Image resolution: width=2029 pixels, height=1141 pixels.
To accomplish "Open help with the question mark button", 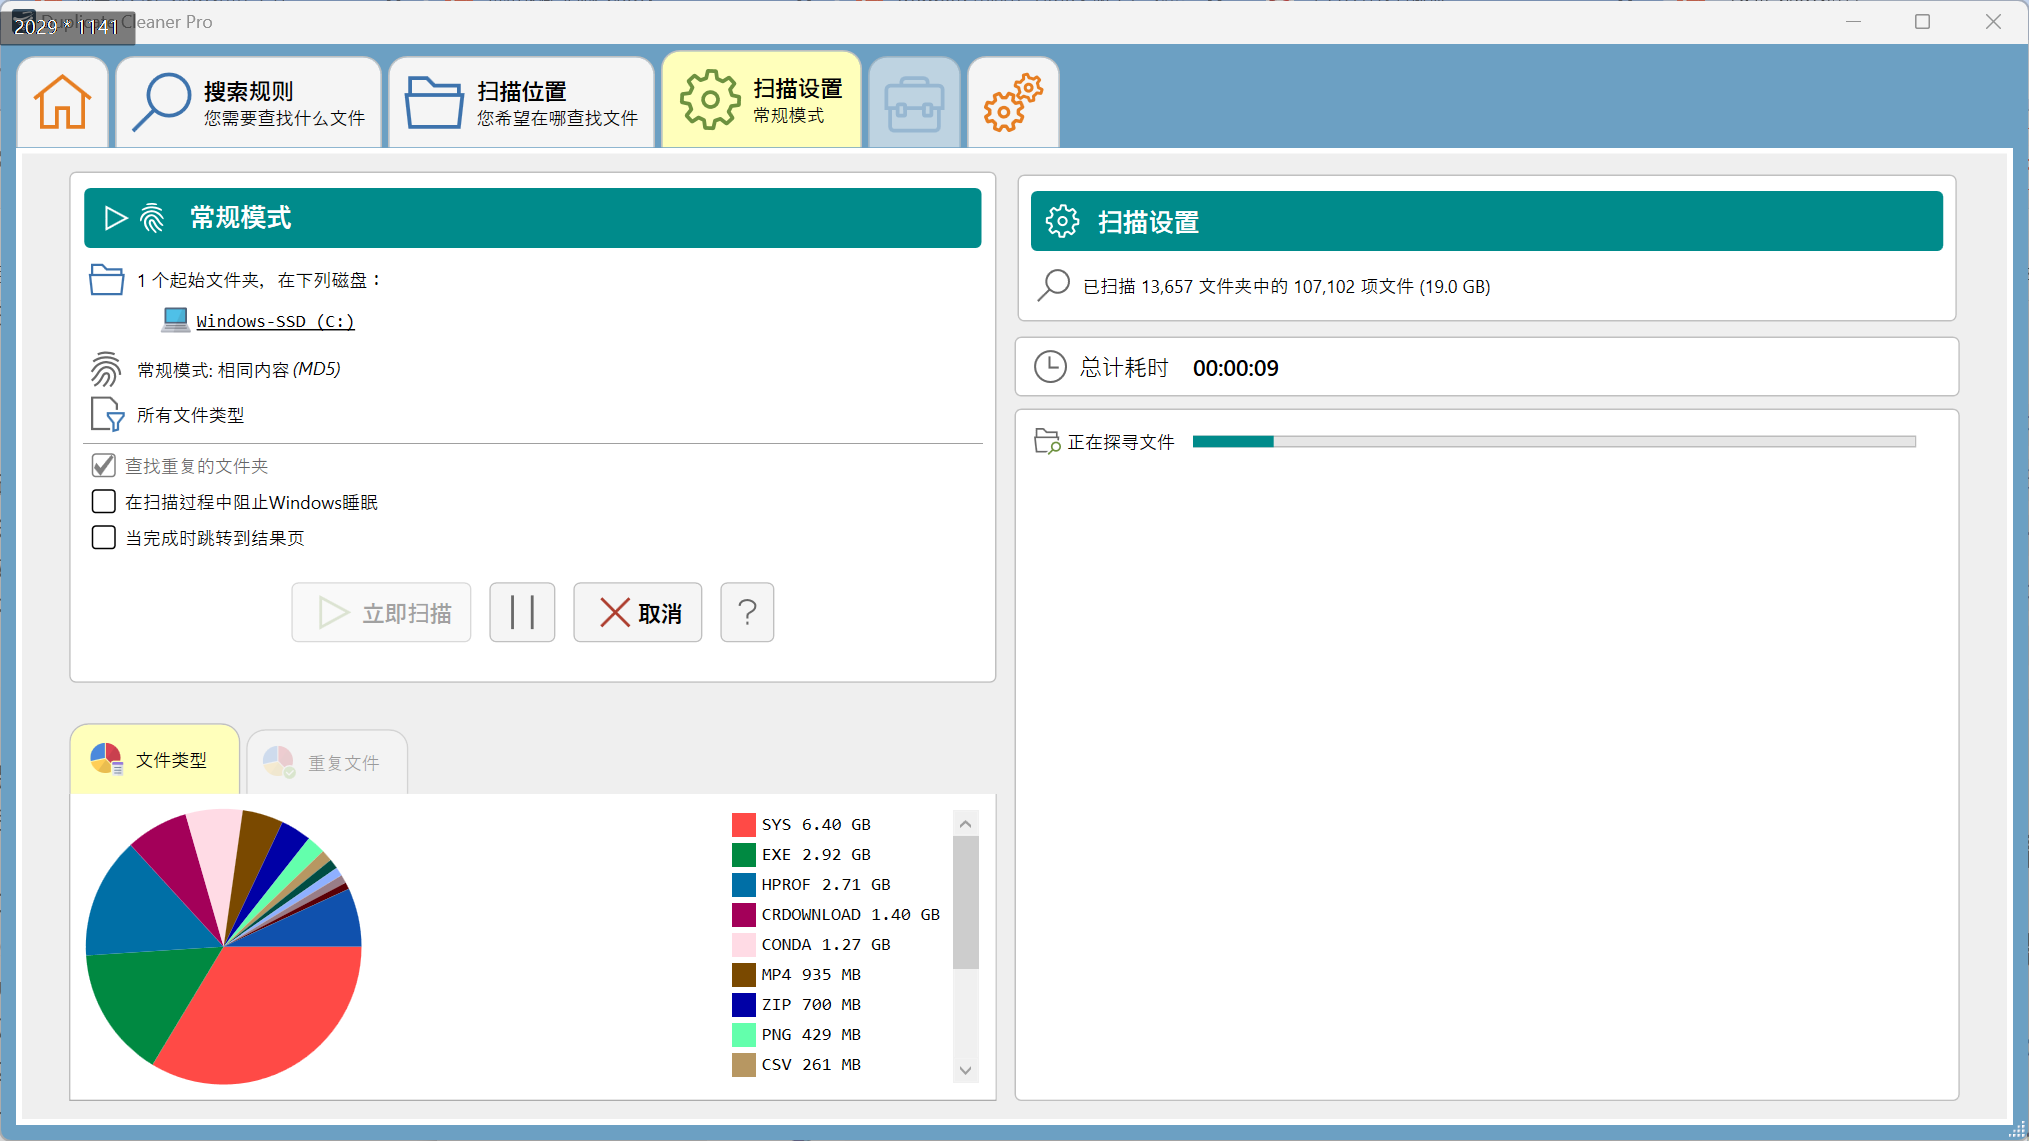I will [747, 612].
